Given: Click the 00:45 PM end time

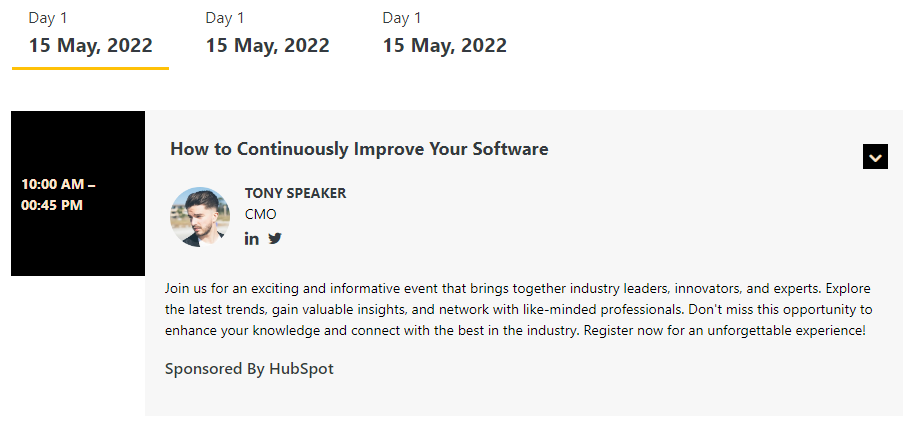Looking at the screenshot, I should (52, 205).
